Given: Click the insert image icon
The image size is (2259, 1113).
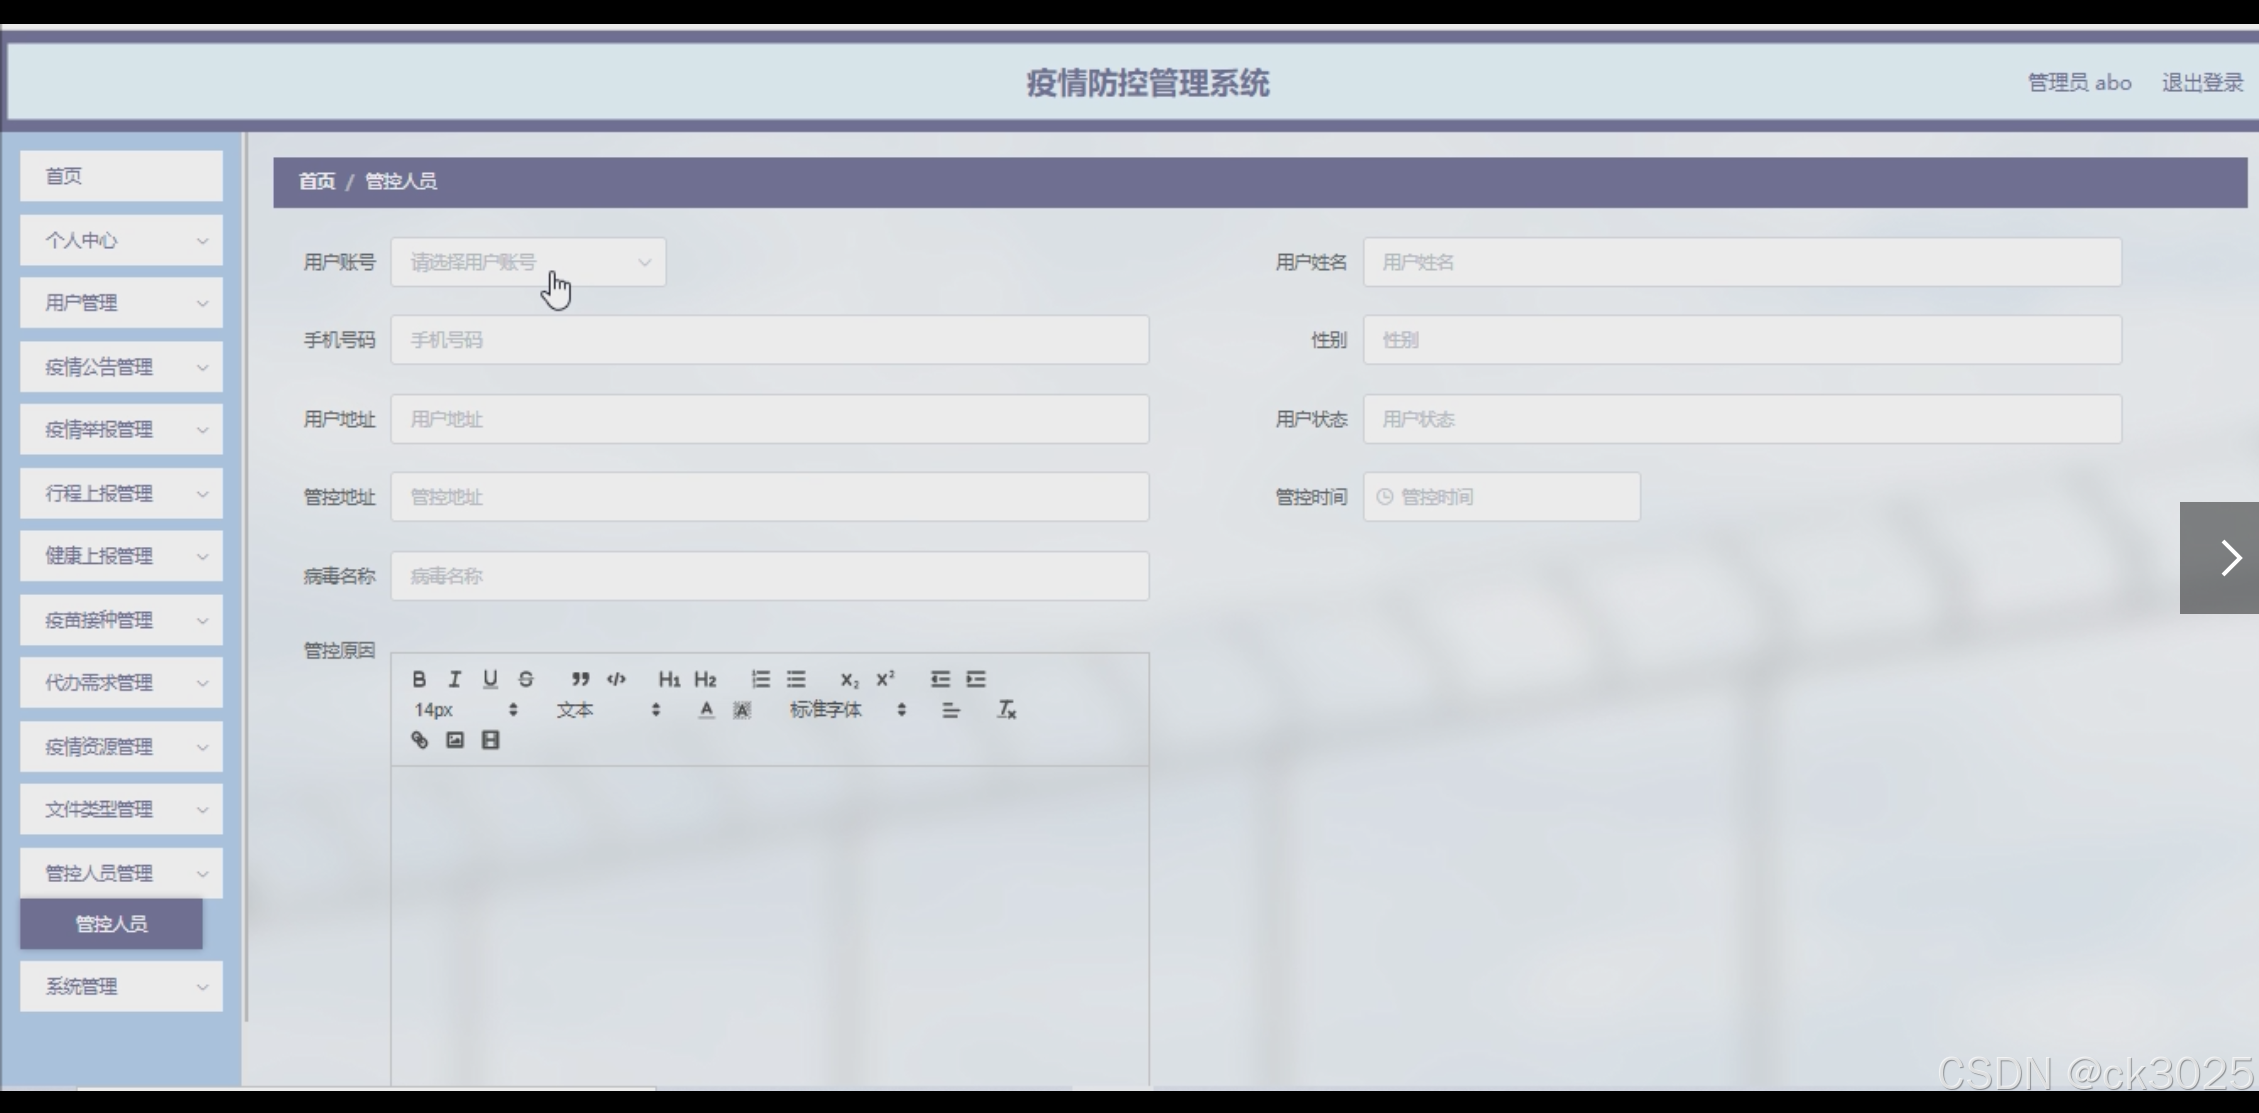Looking at the screenshot, I should point(455,740).
